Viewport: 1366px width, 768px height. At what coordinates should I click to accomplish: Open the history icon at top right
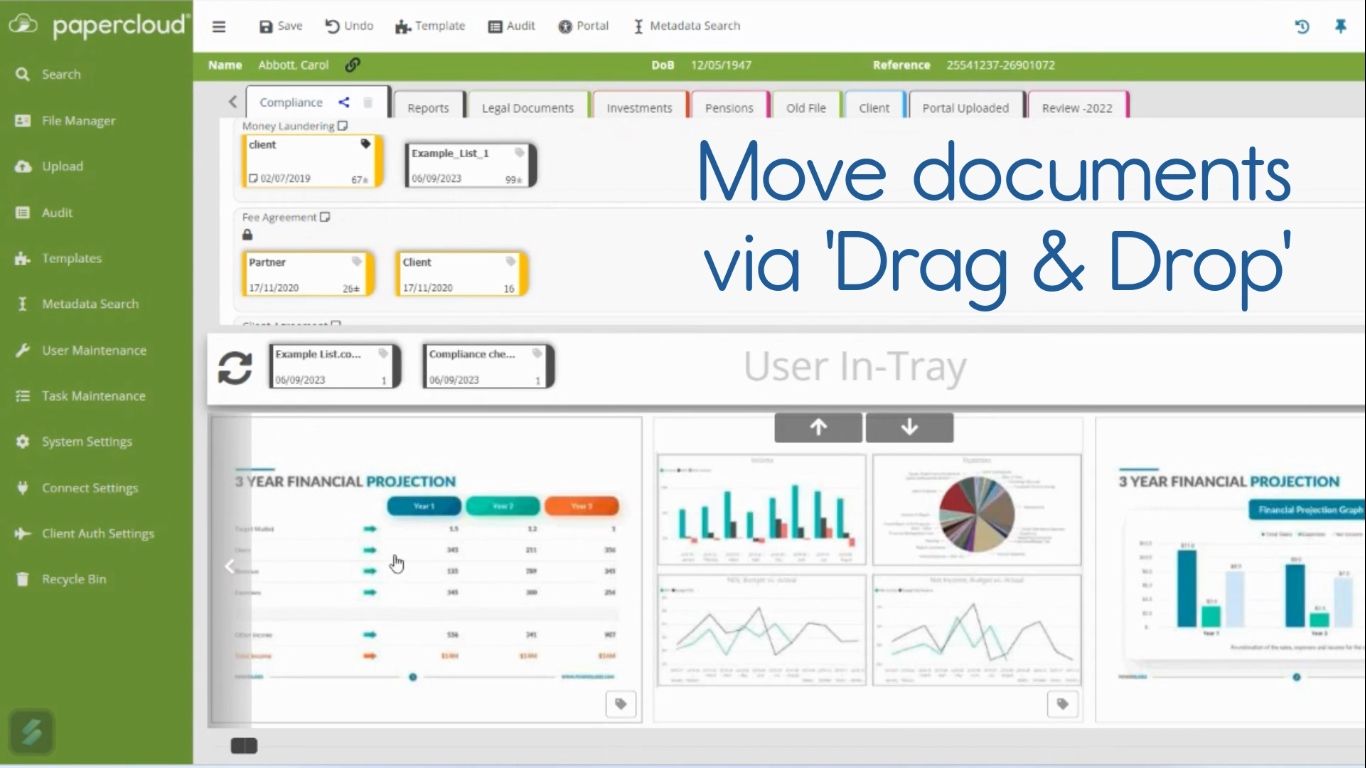pos(1302,27)
